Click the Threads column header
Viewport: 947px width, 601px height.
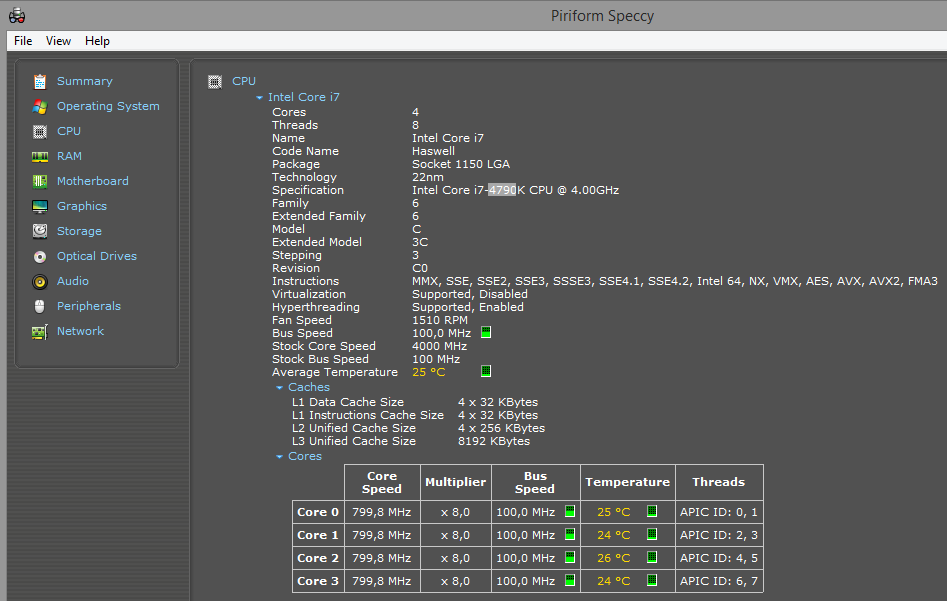(719, 483)
